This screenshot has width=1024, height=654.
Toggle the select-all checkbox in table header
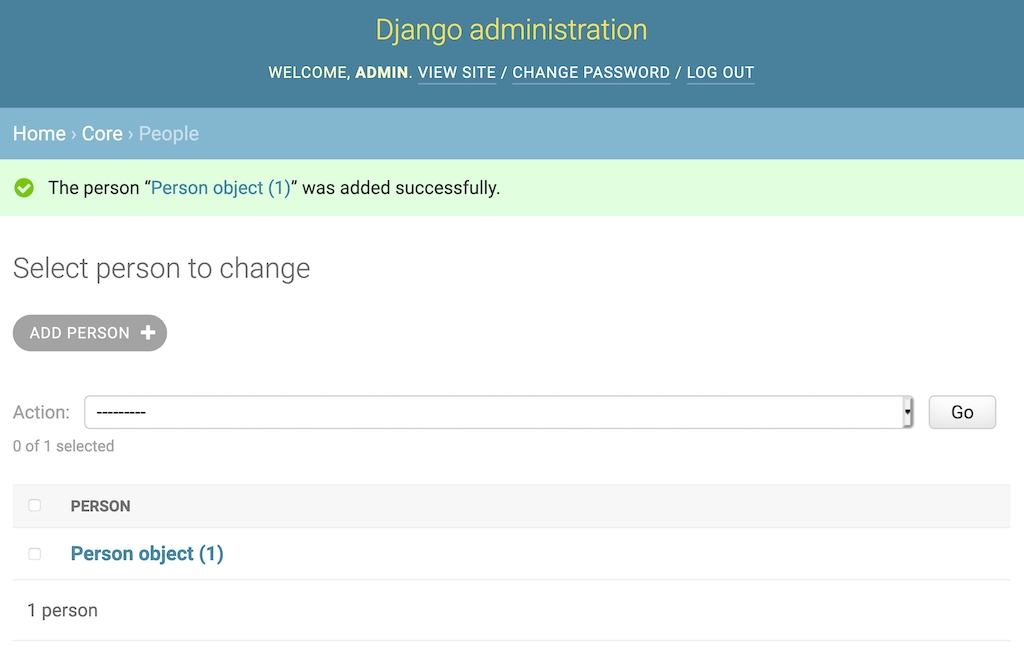point(35,506)
